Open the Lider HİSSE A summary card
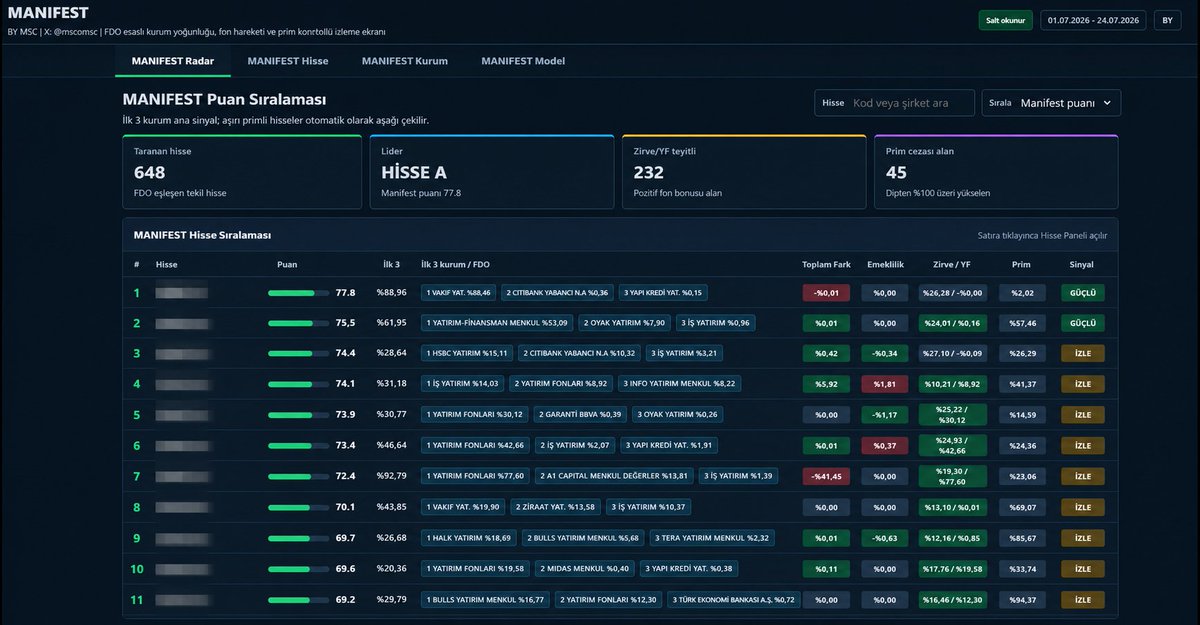This screenshot has width=1200, height=625. (492, 172)
